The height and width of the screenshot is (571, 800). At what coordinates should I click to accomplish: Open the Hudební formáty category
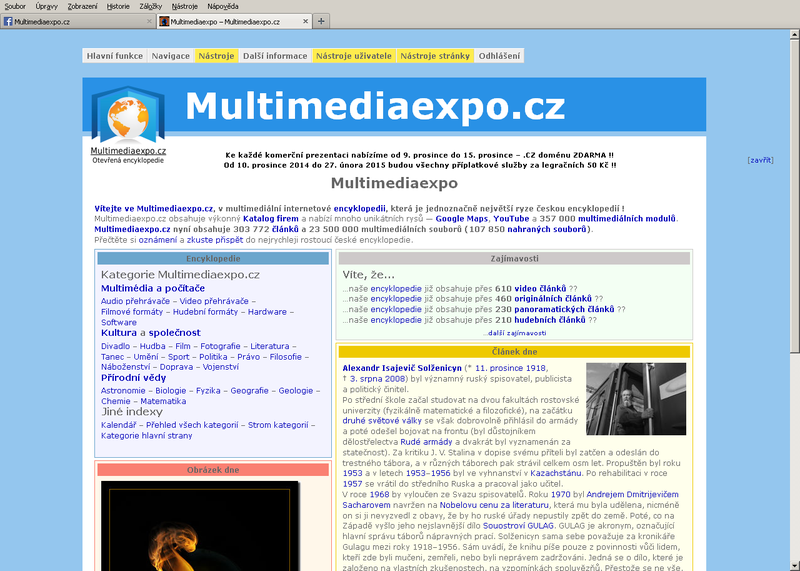205,312
